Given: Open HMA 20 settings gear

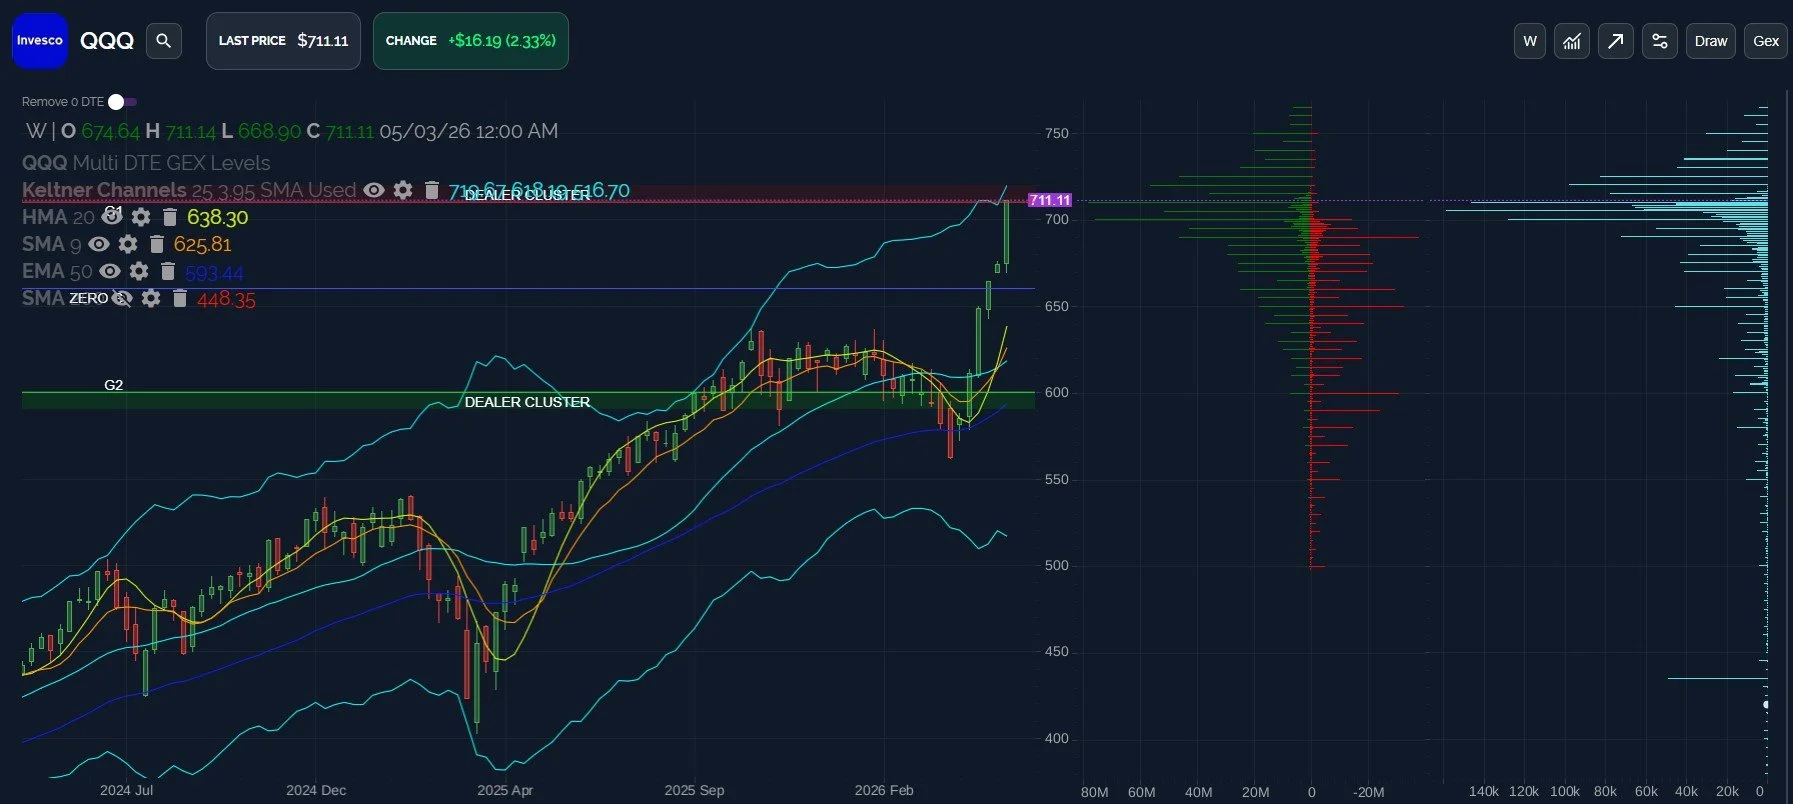Looking at the screenshot, I should click(141, 217).
